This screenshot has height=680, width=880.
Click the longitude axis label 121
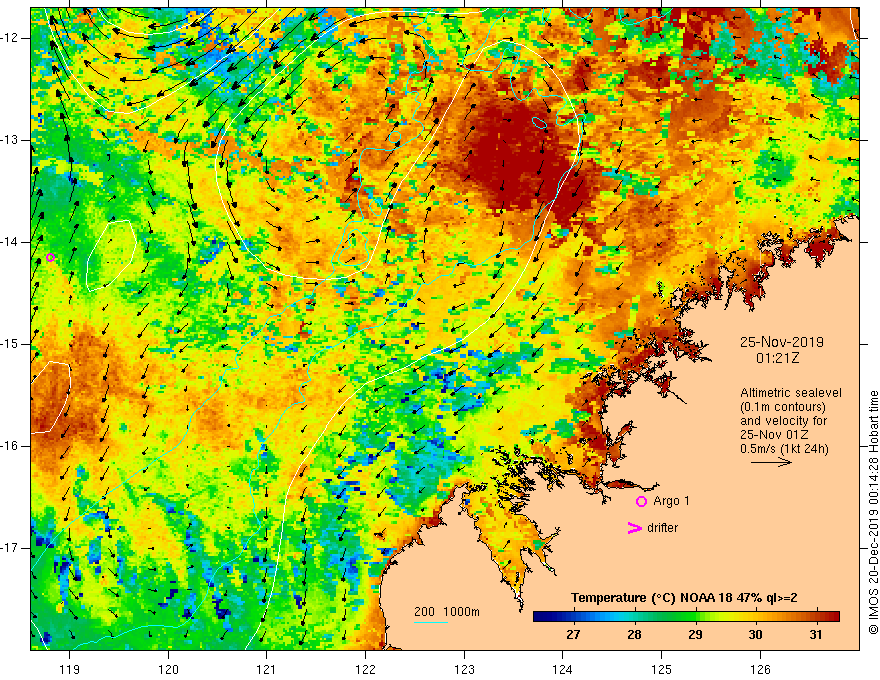(267, 669)
